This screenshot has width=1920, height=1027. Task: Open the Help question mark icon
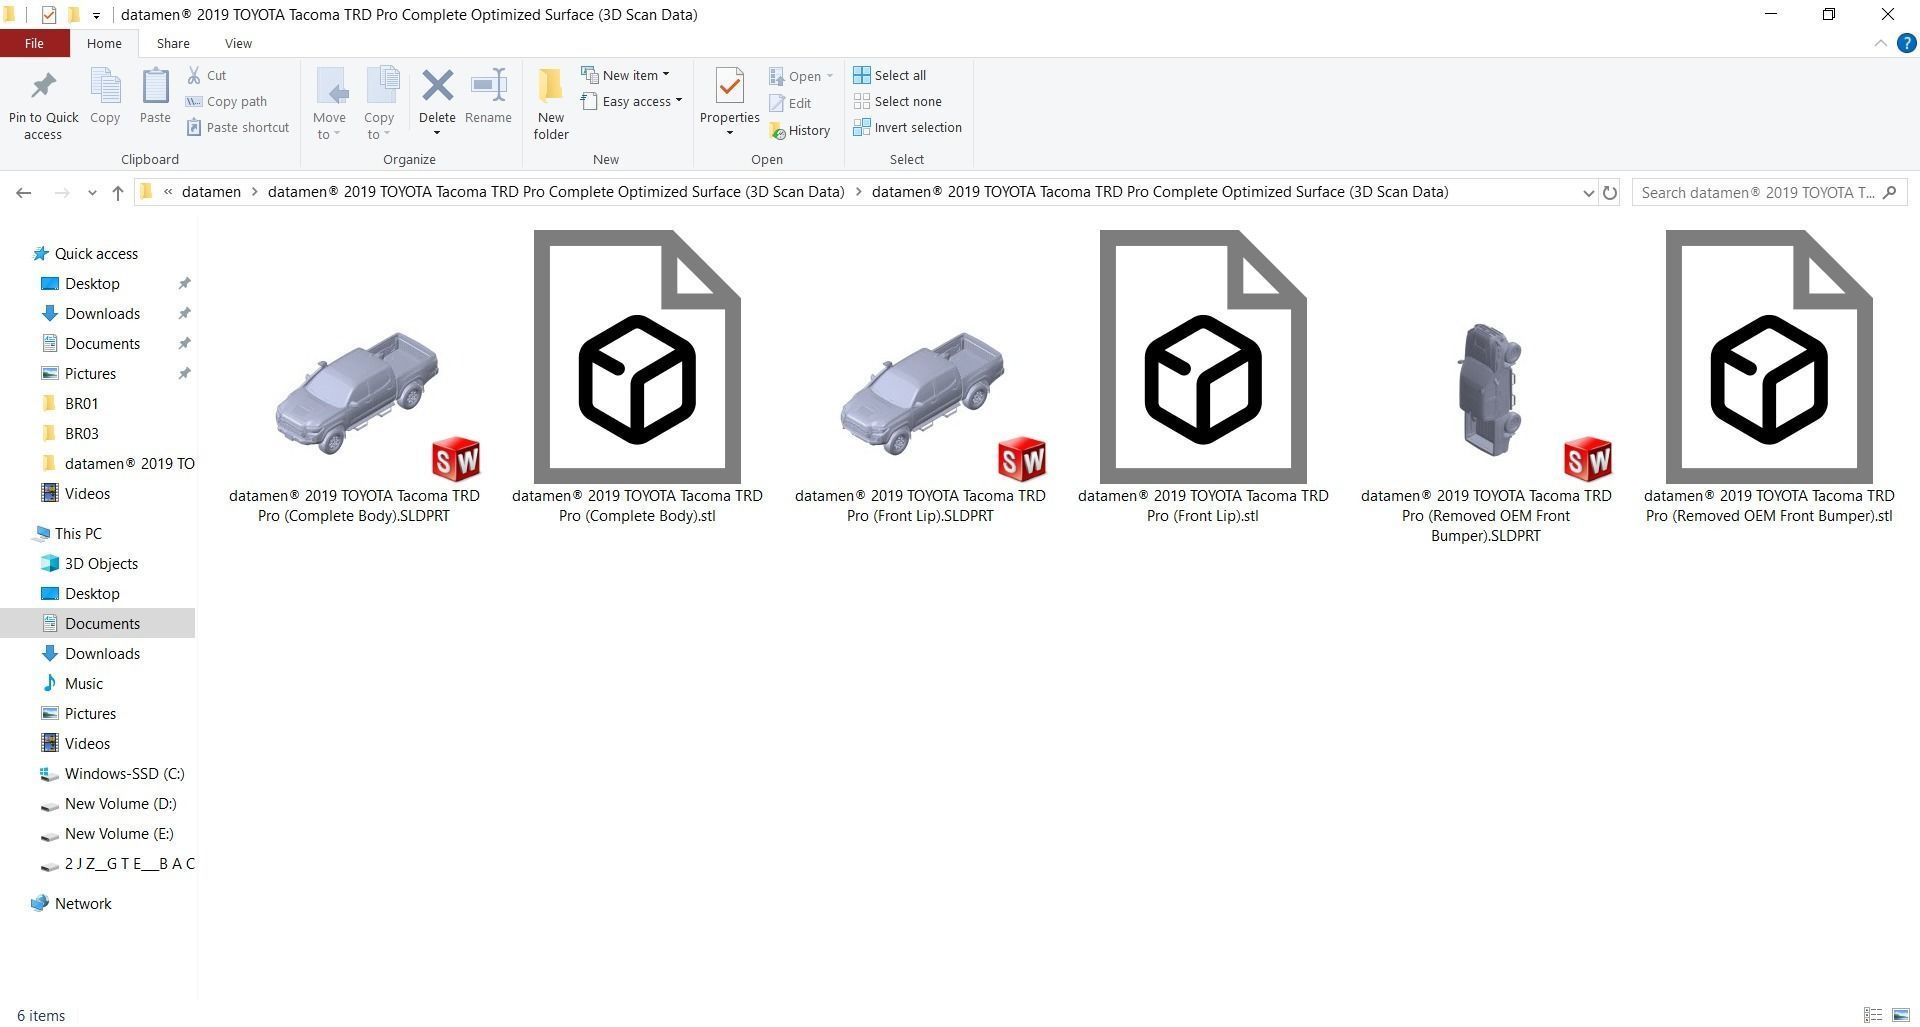(1906, 43)
